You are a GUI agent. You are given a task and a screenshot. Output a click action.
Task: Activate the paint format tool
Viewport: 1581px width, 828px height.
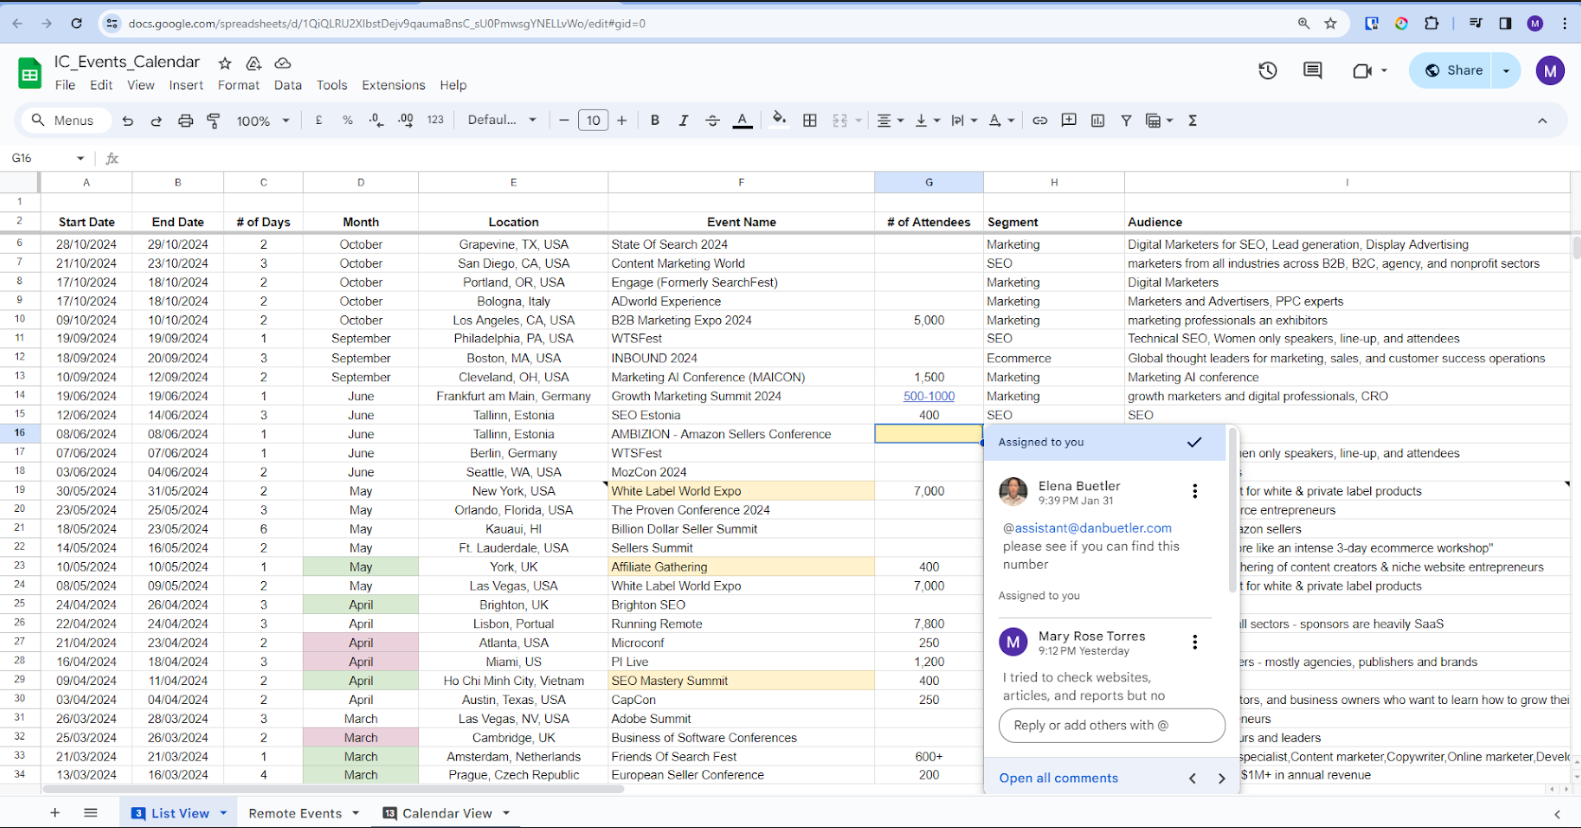213,120
